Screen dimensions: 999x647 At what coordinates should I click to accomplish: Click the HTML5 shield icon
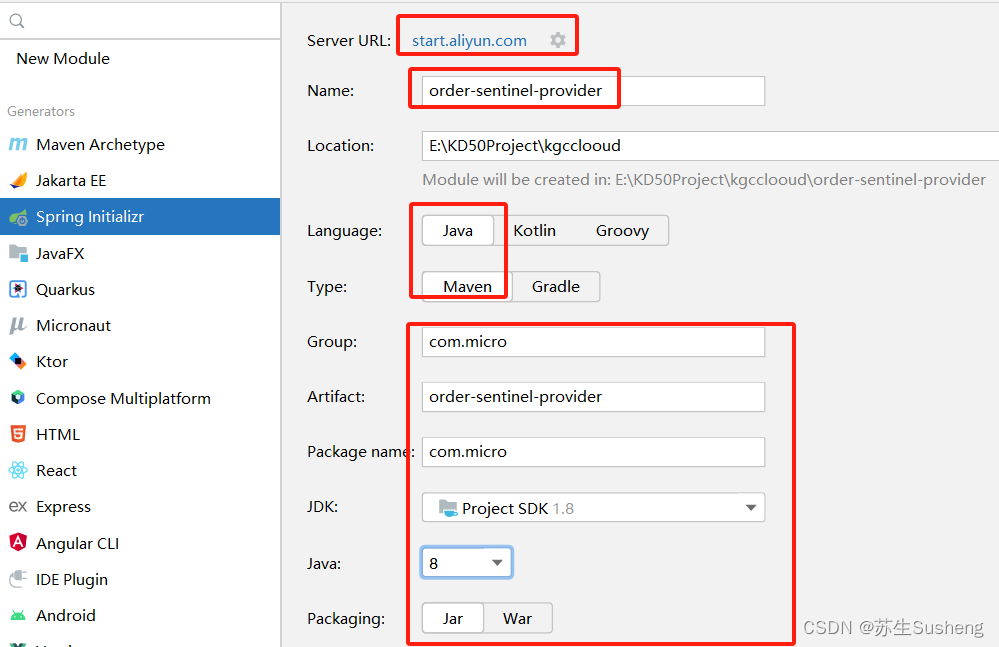pyautogui.click(x=18, y=434)
